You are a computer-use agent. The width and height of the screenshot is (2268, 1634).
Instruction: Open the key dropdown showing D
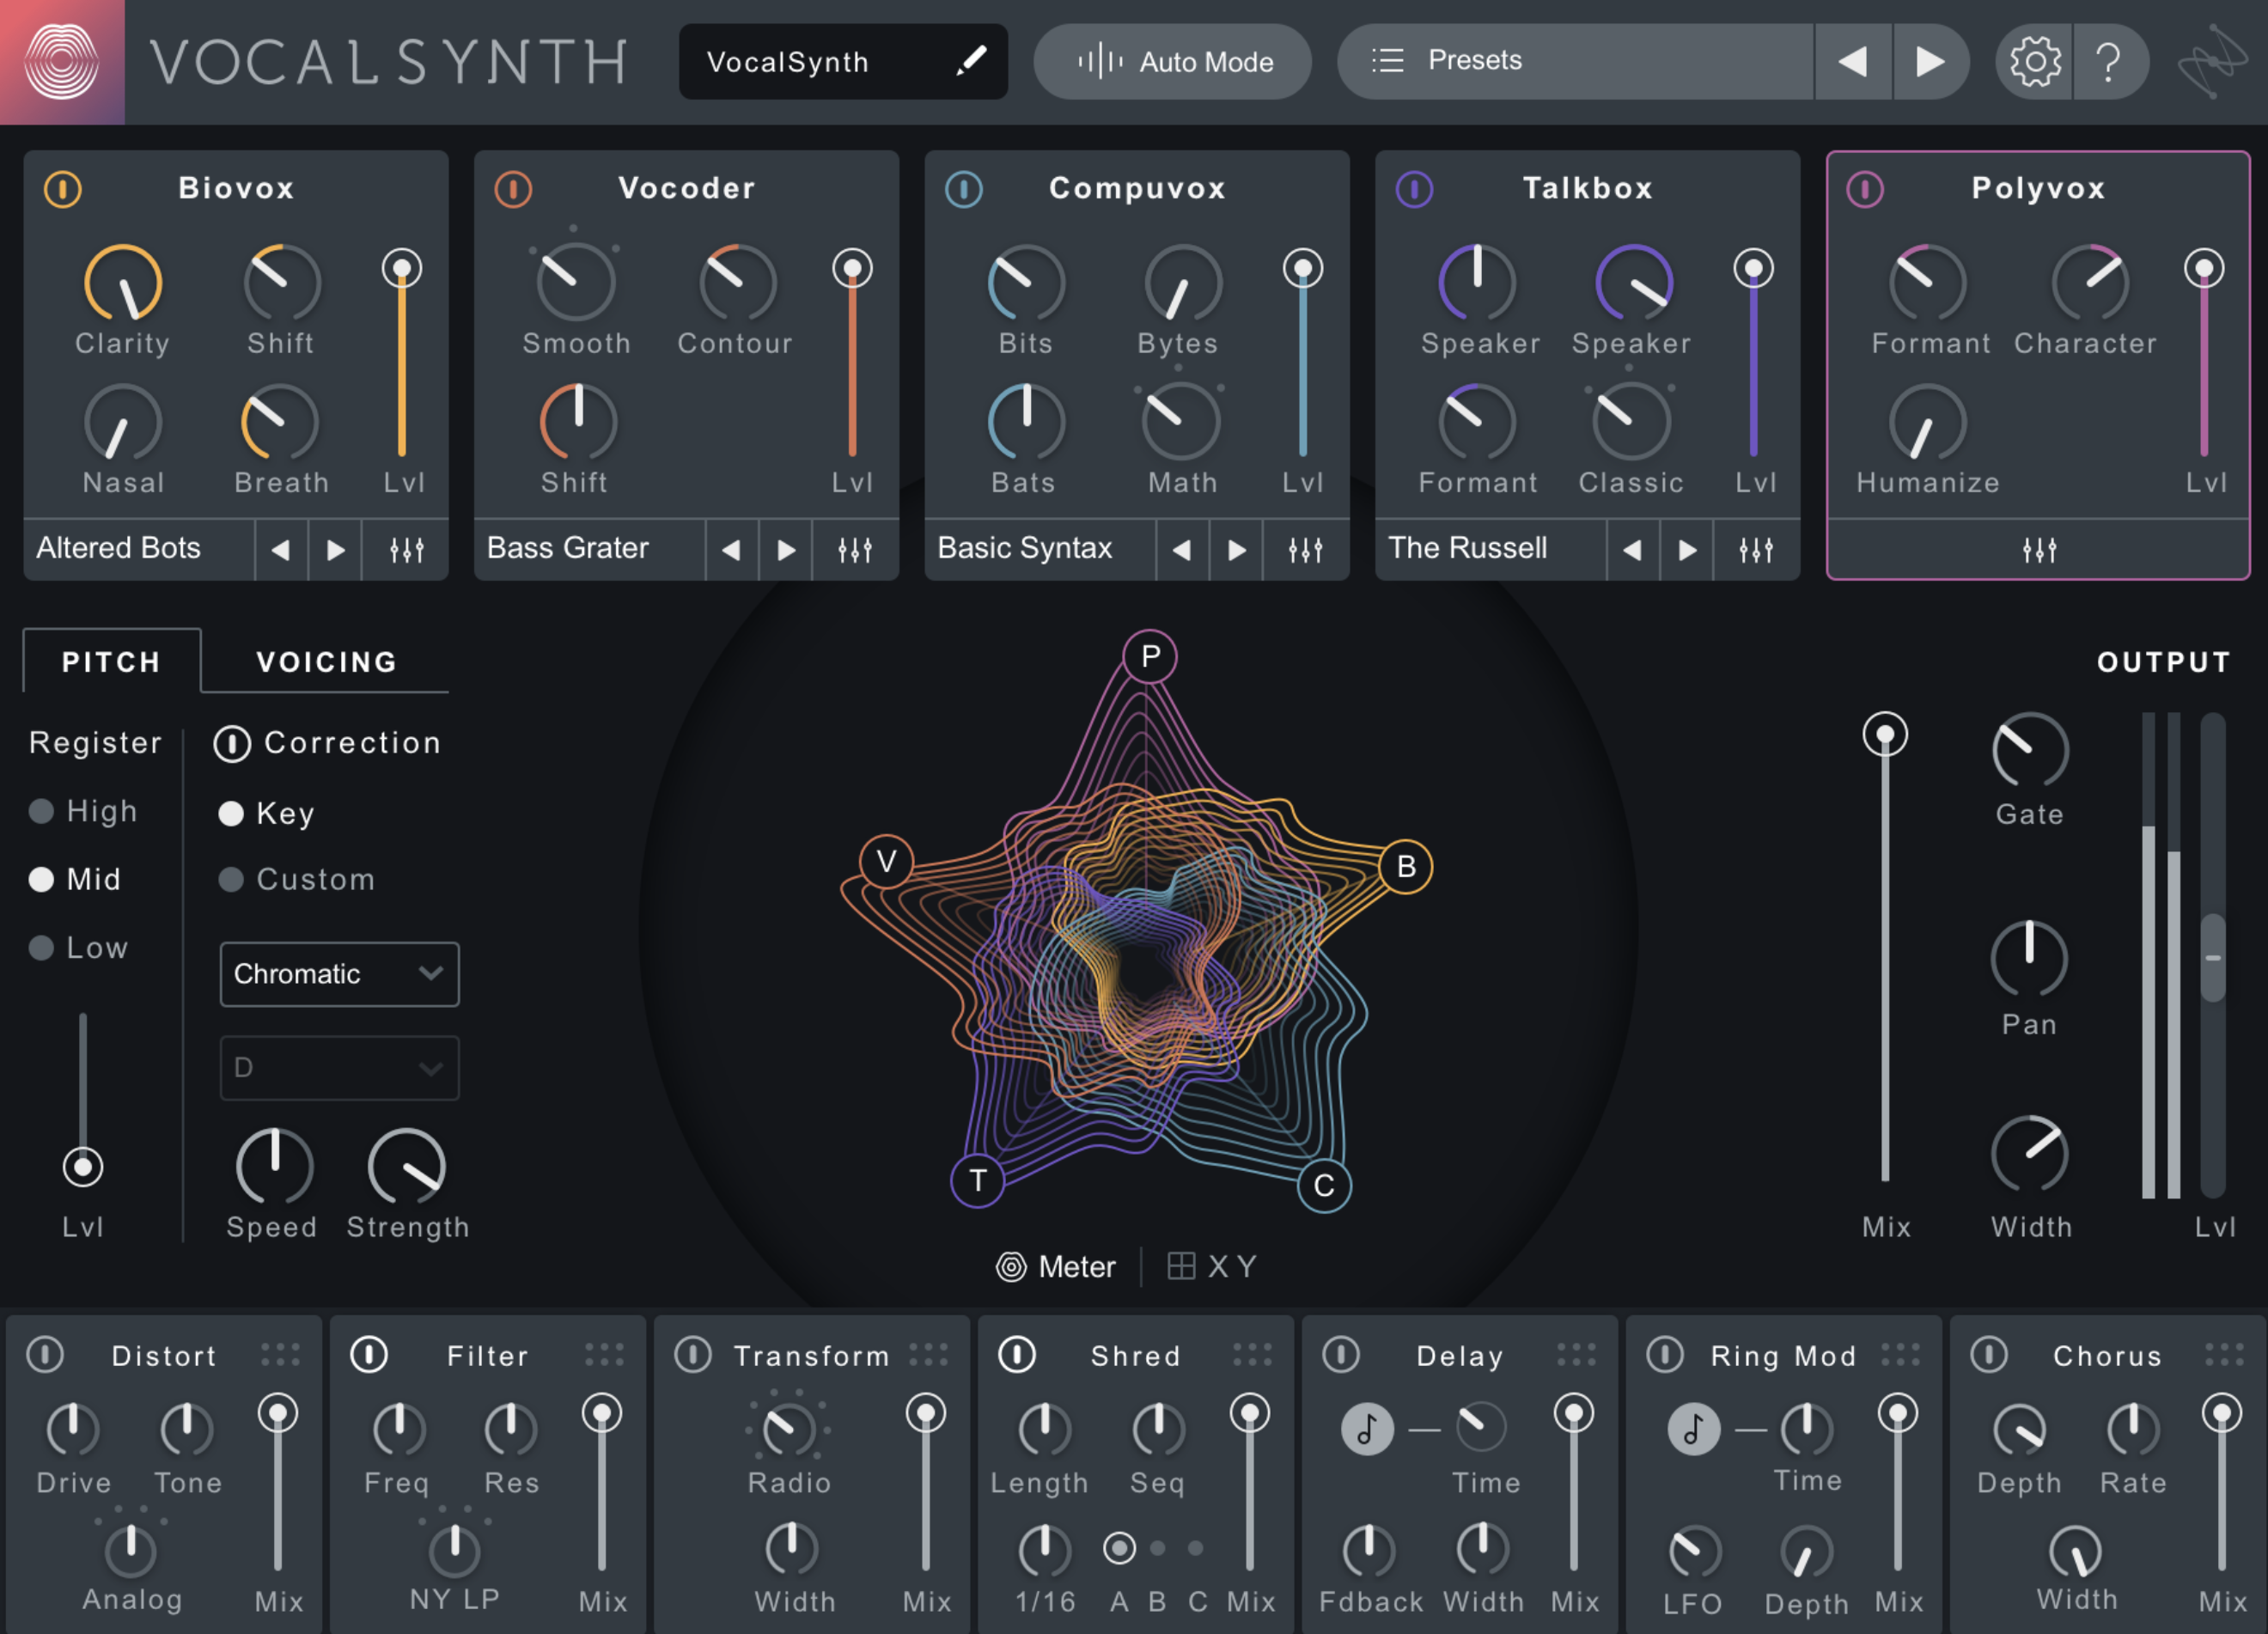339,1067
